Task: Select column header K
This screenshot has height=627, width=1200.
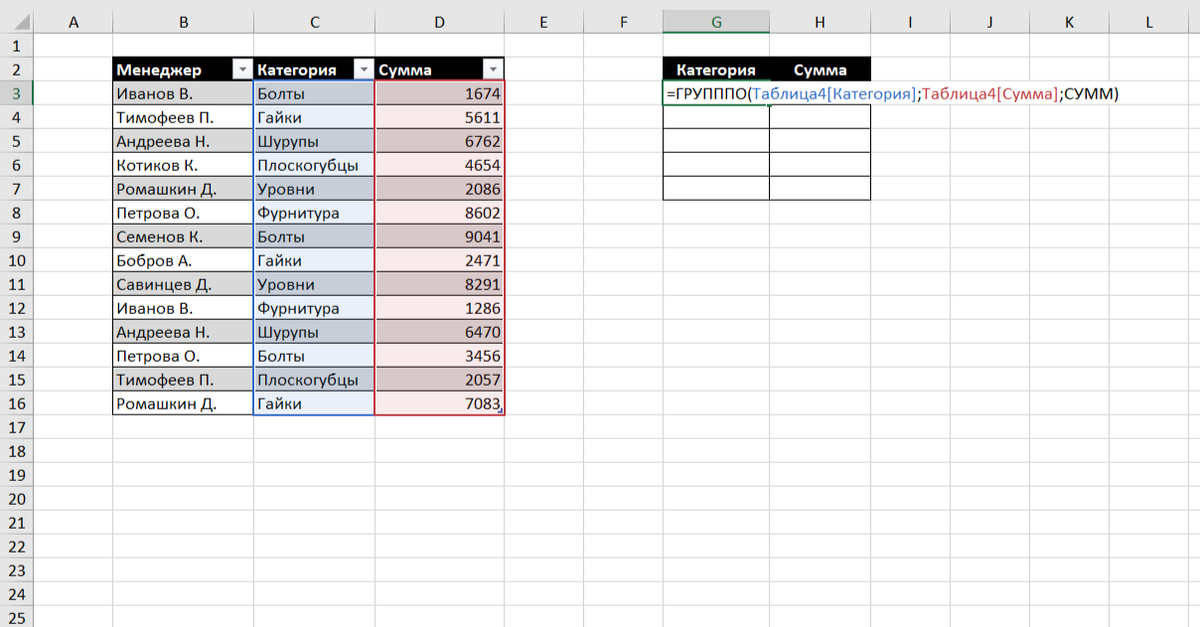Action: click(1069, 22)
